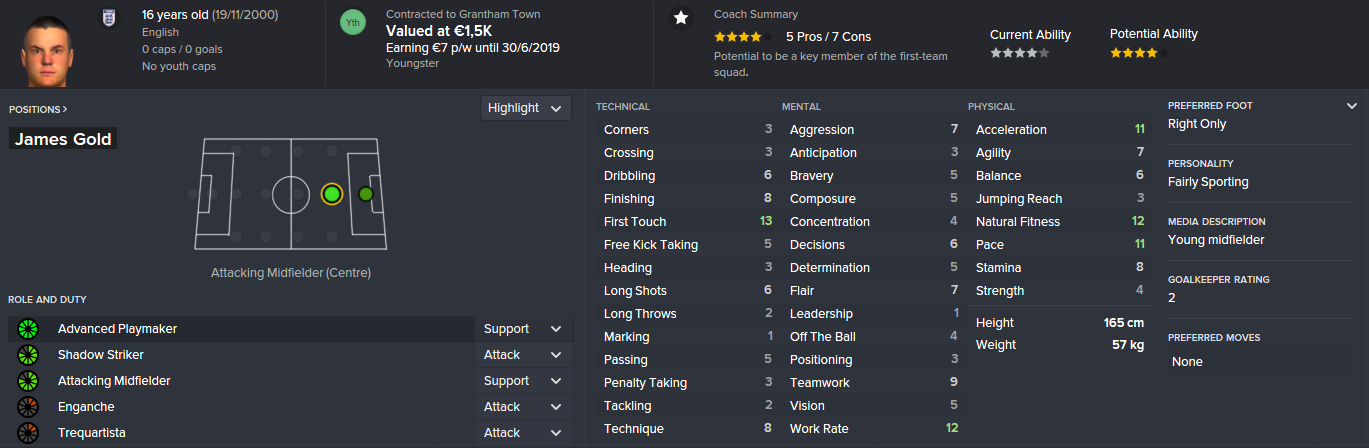Screen dimensions: 1369x448
Task: Click the green Yth youth contract badge
Action: [x=353, y=22]
